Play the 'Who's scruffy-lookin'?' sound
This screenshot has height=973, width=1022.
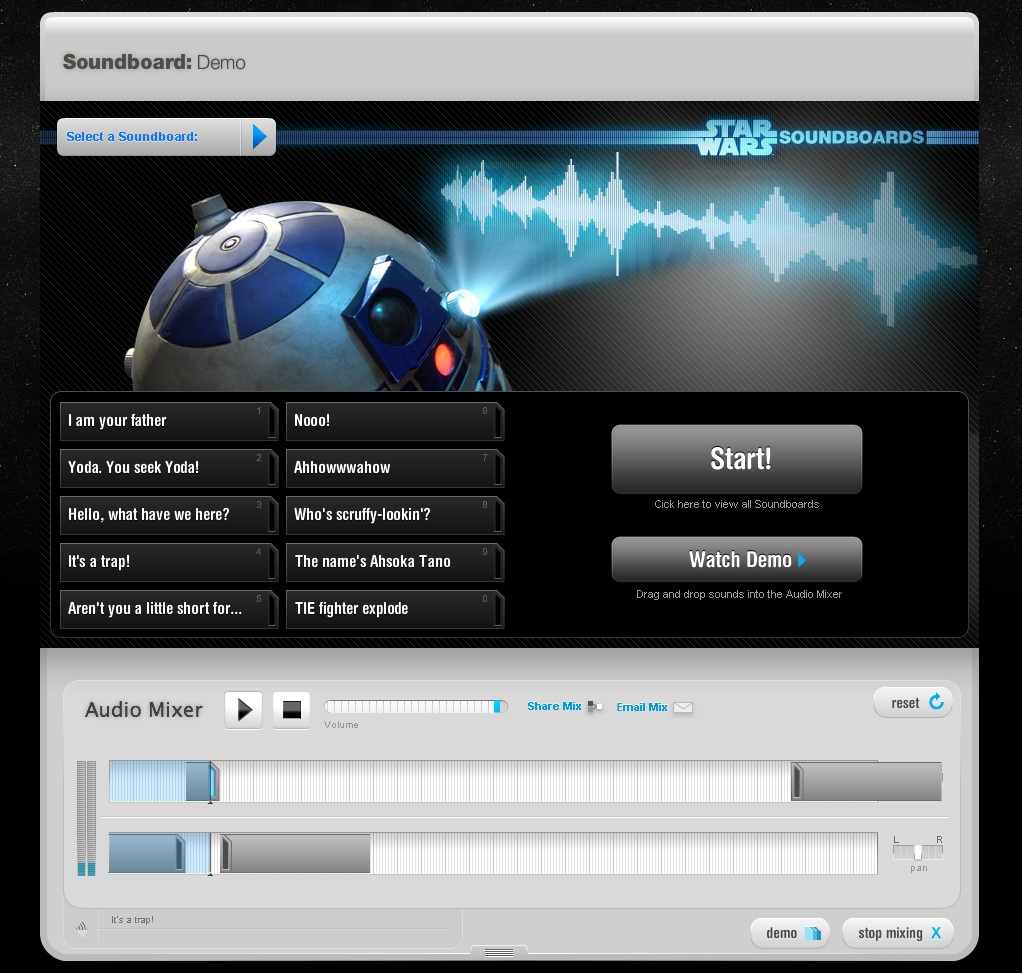click(395, 515)
